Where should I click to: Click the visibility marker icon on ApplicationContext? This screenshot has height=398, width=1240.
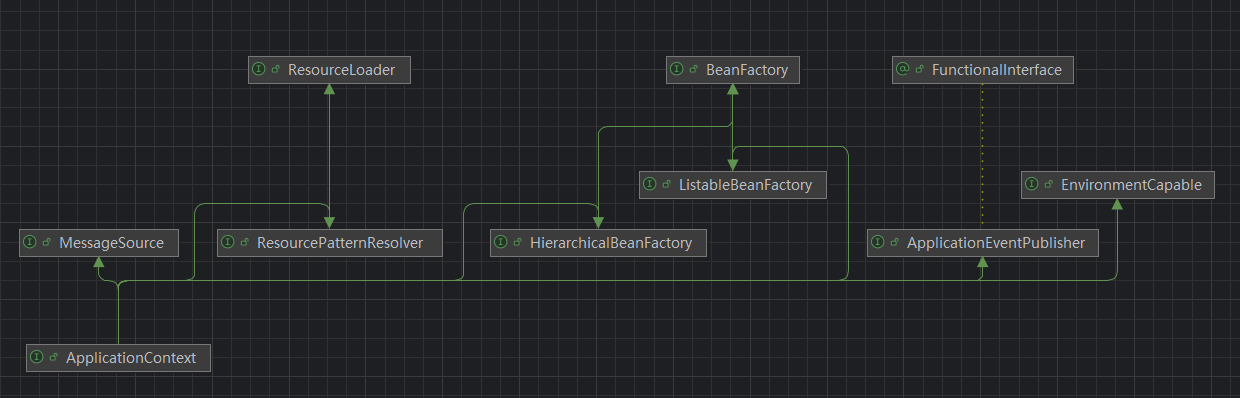coord(54,358)
